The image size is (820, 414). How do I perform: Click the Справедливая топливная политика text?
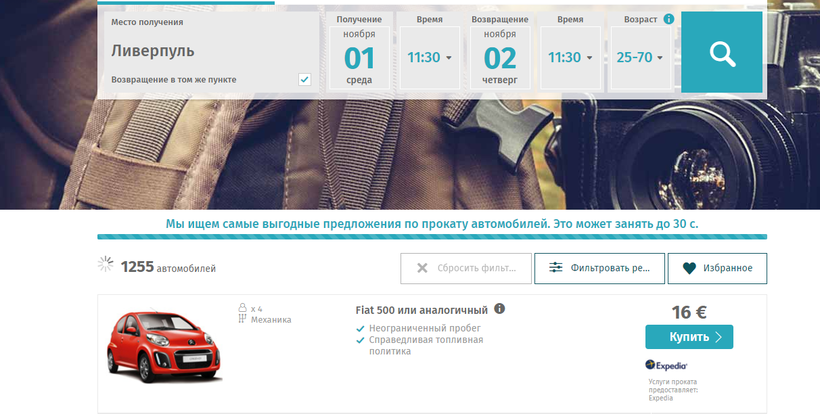click(426, 346)
